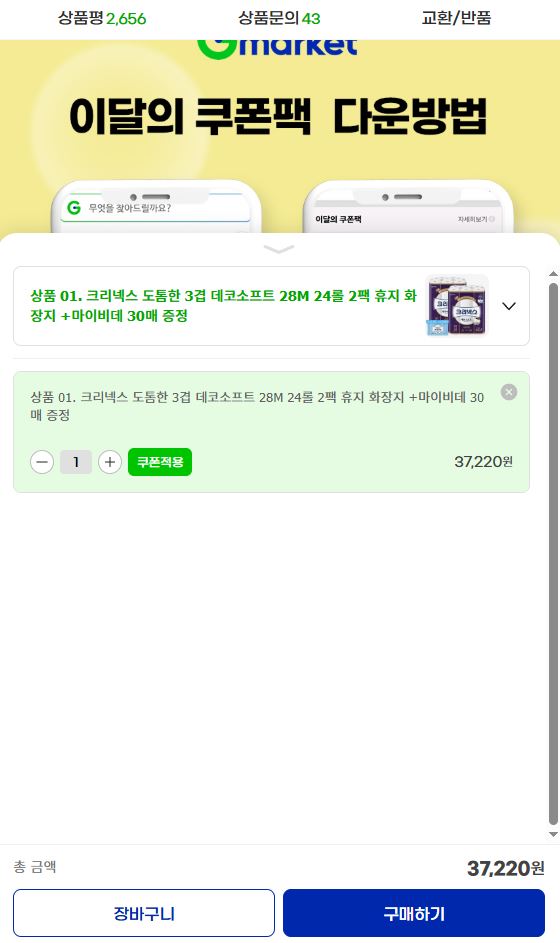The height and width of the screenshot is (943, 560).
Task: Click the 구매하기 purchase button
Action: (x=414, y=913)
